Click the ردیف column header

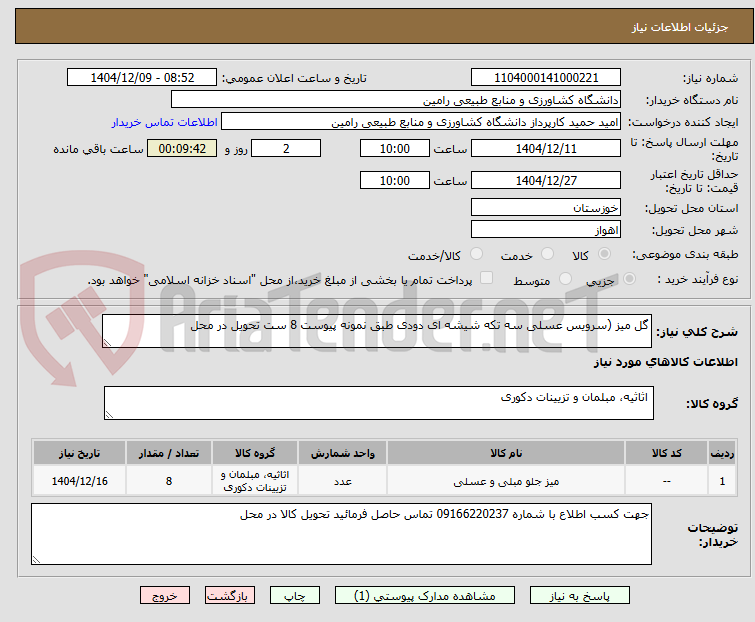click(722, 453)
